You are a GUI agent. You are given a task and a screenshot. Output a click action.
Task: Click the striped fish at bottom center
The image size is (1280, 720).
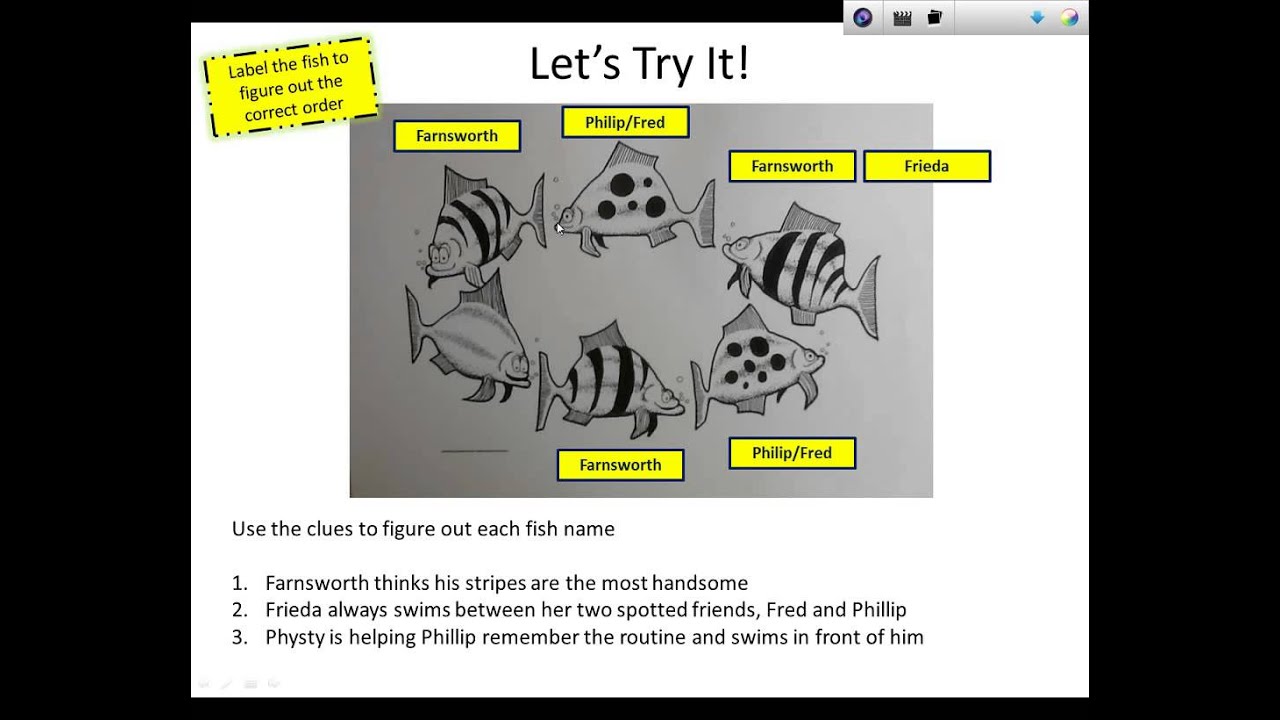point(610,380)
